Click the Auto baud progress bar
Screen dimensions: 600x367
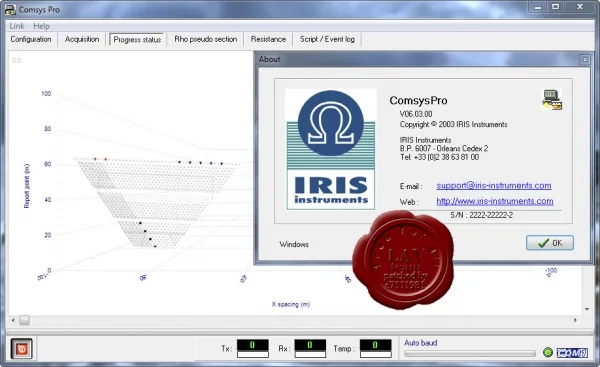470,354
